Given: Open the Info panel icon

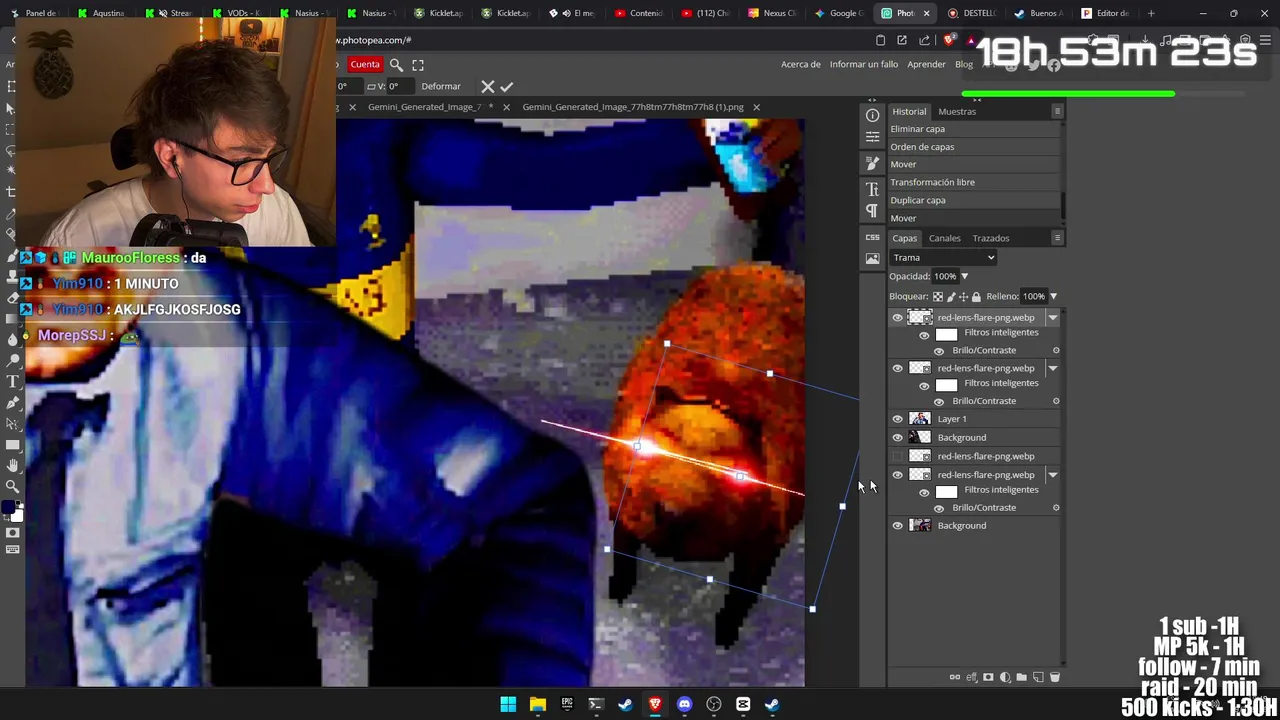Looking at the screenshot, I should pos(872,115).
